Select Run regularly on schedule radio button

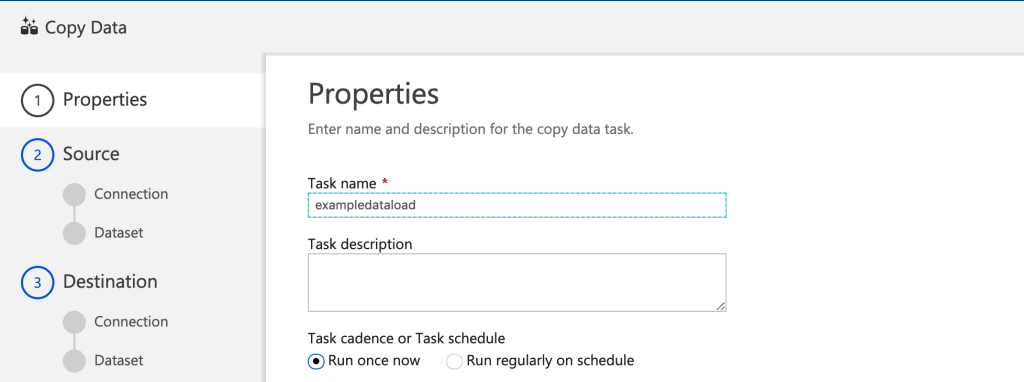coord(454,361)
